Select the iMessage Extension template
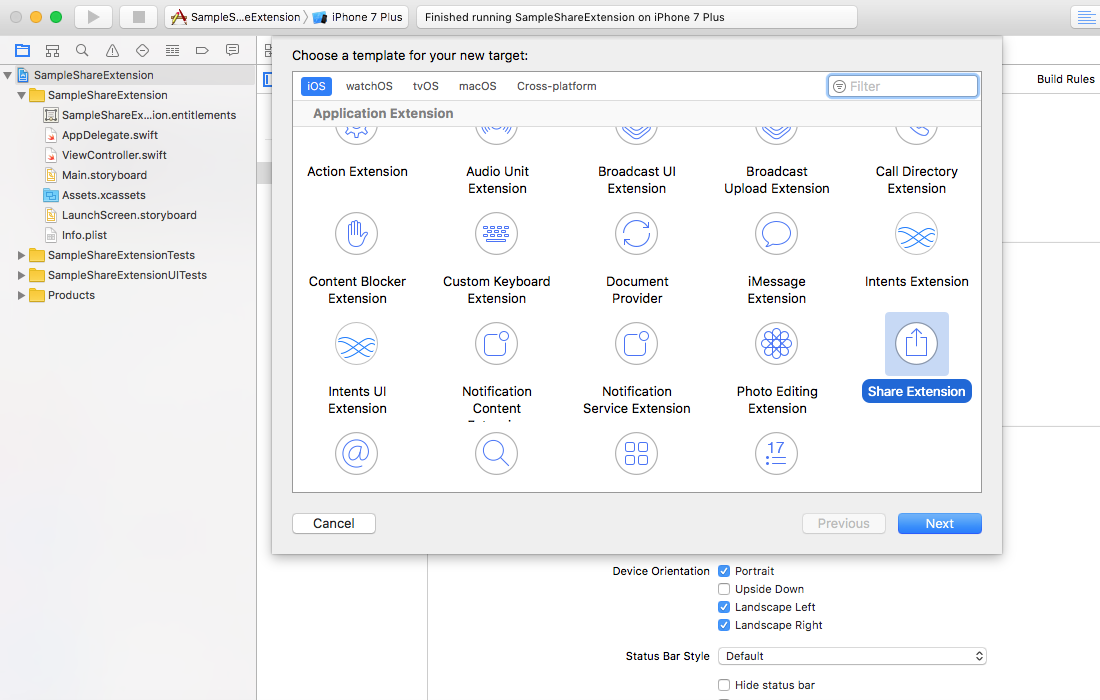The width and height of the screenshot is (1100, 700). pos(776,234)
